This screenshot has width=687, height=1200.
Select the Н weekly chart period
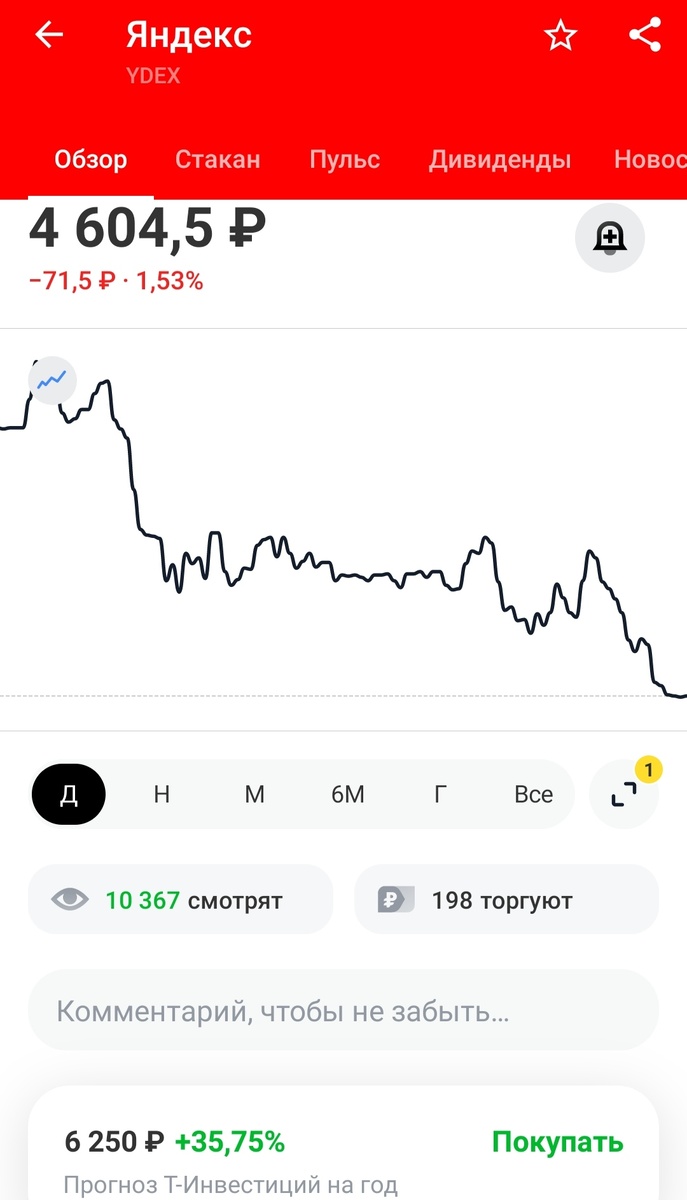pyautogui.click(x=161, y=793)
